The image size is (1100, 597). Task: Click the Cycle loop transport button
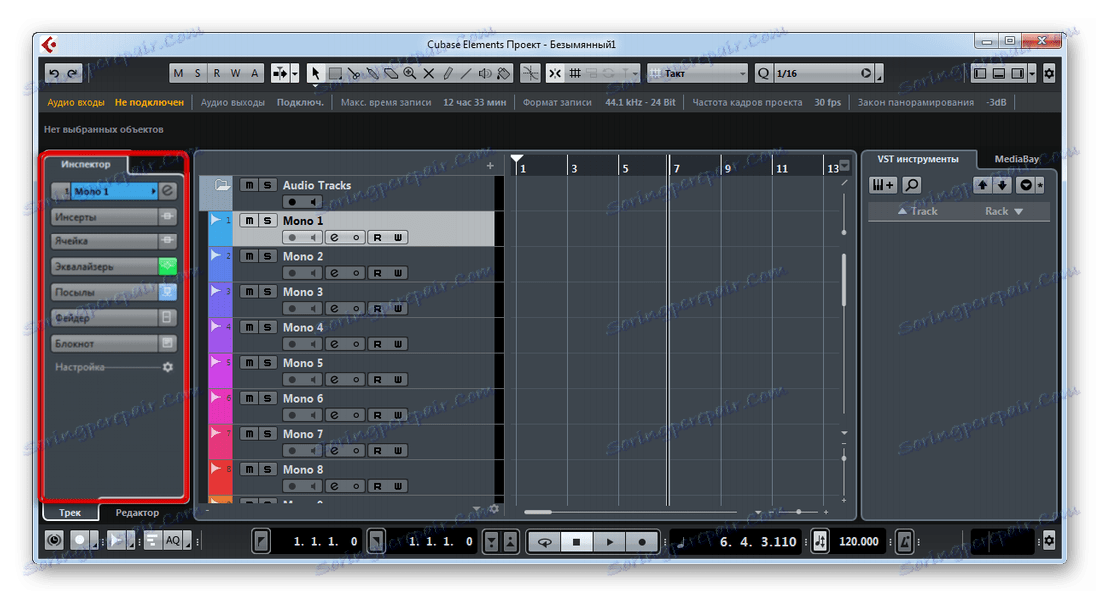pos(544,542)
